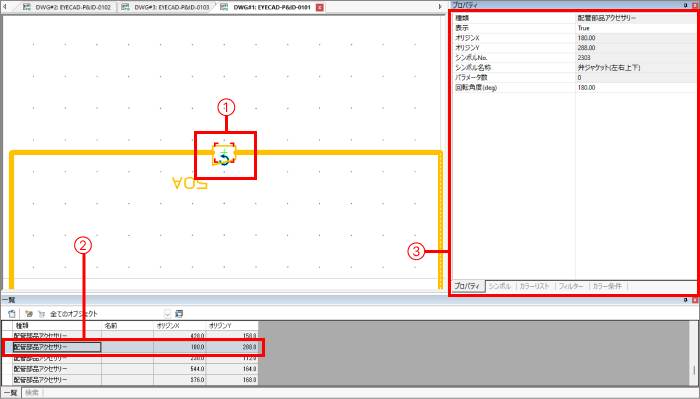The height and width of the screenshot is (399, 700).
Task: Click the pin icon of プロパティ panel
Action: click(686, 5)
